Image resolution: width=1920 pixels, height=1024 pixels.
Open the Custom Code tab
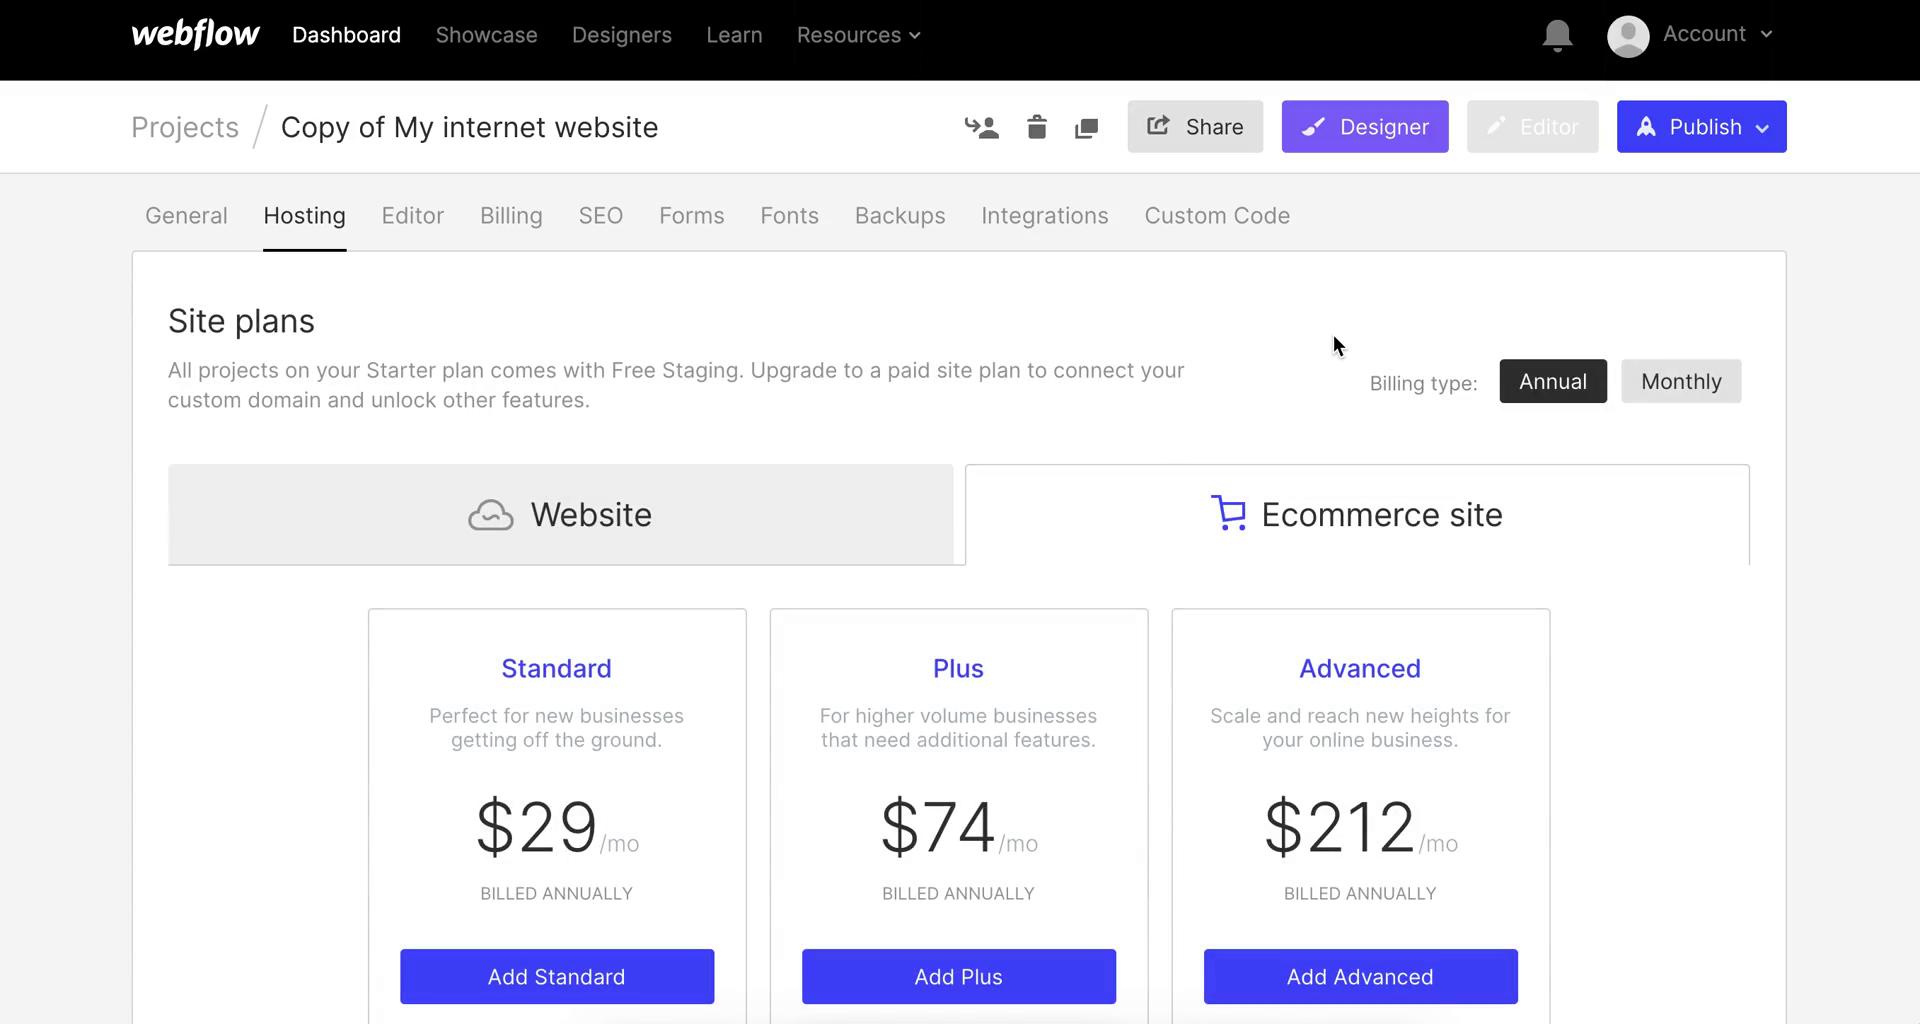point(1217,216)
